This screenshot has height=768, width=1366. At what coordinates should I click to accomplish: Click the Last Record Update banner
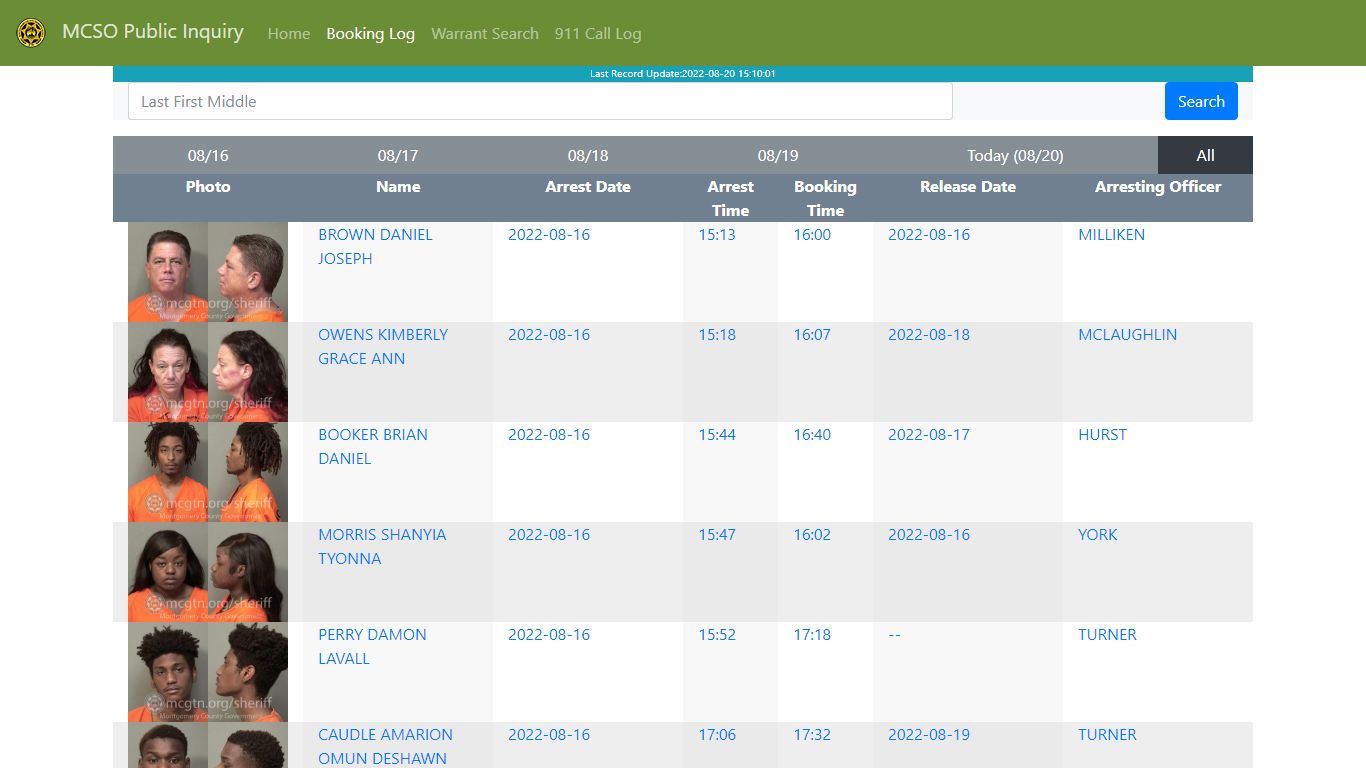point(683,74)
